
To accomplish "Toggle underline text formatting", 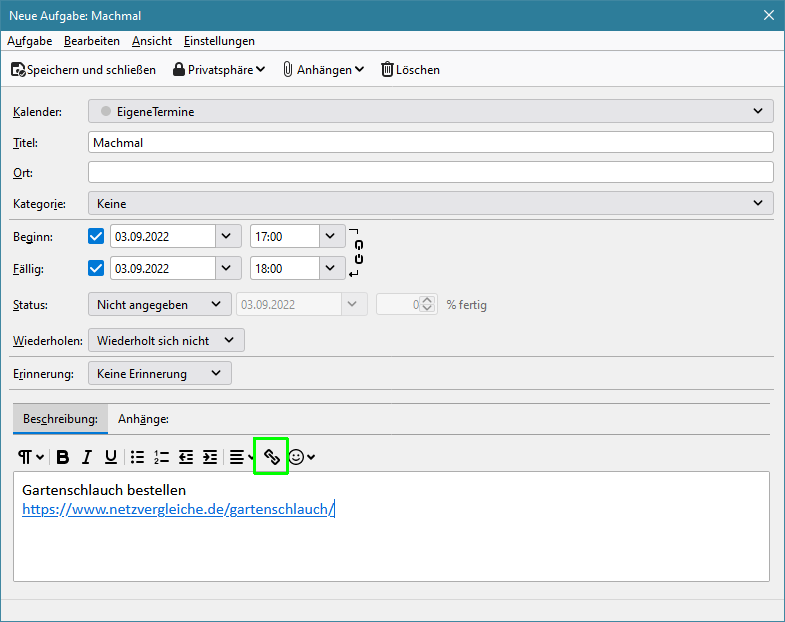I will pos(111,457).
